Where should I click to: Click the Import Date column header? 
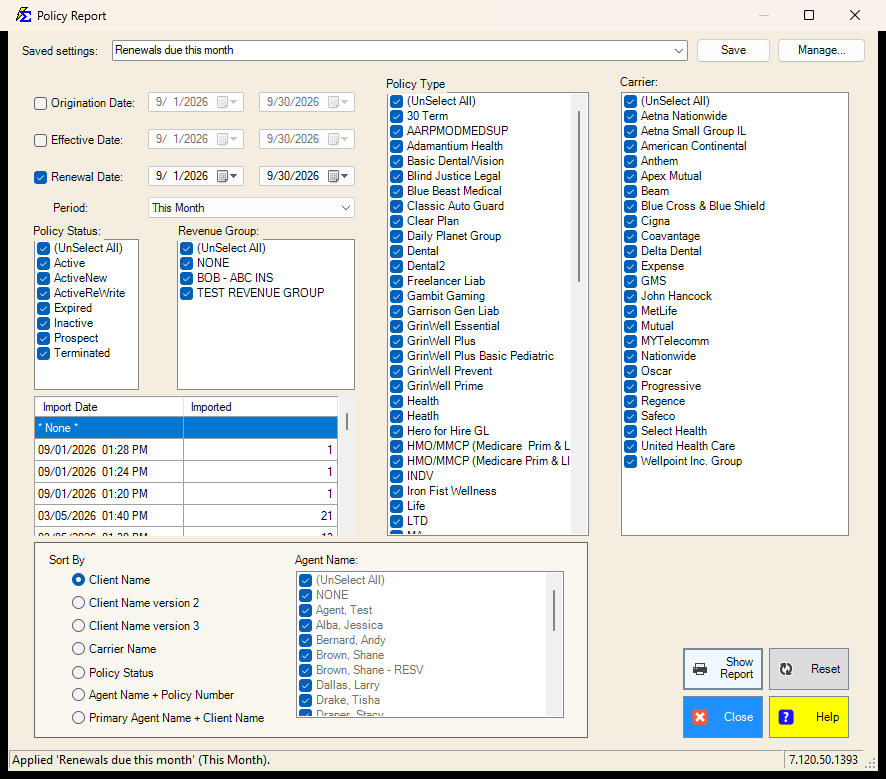109,407
